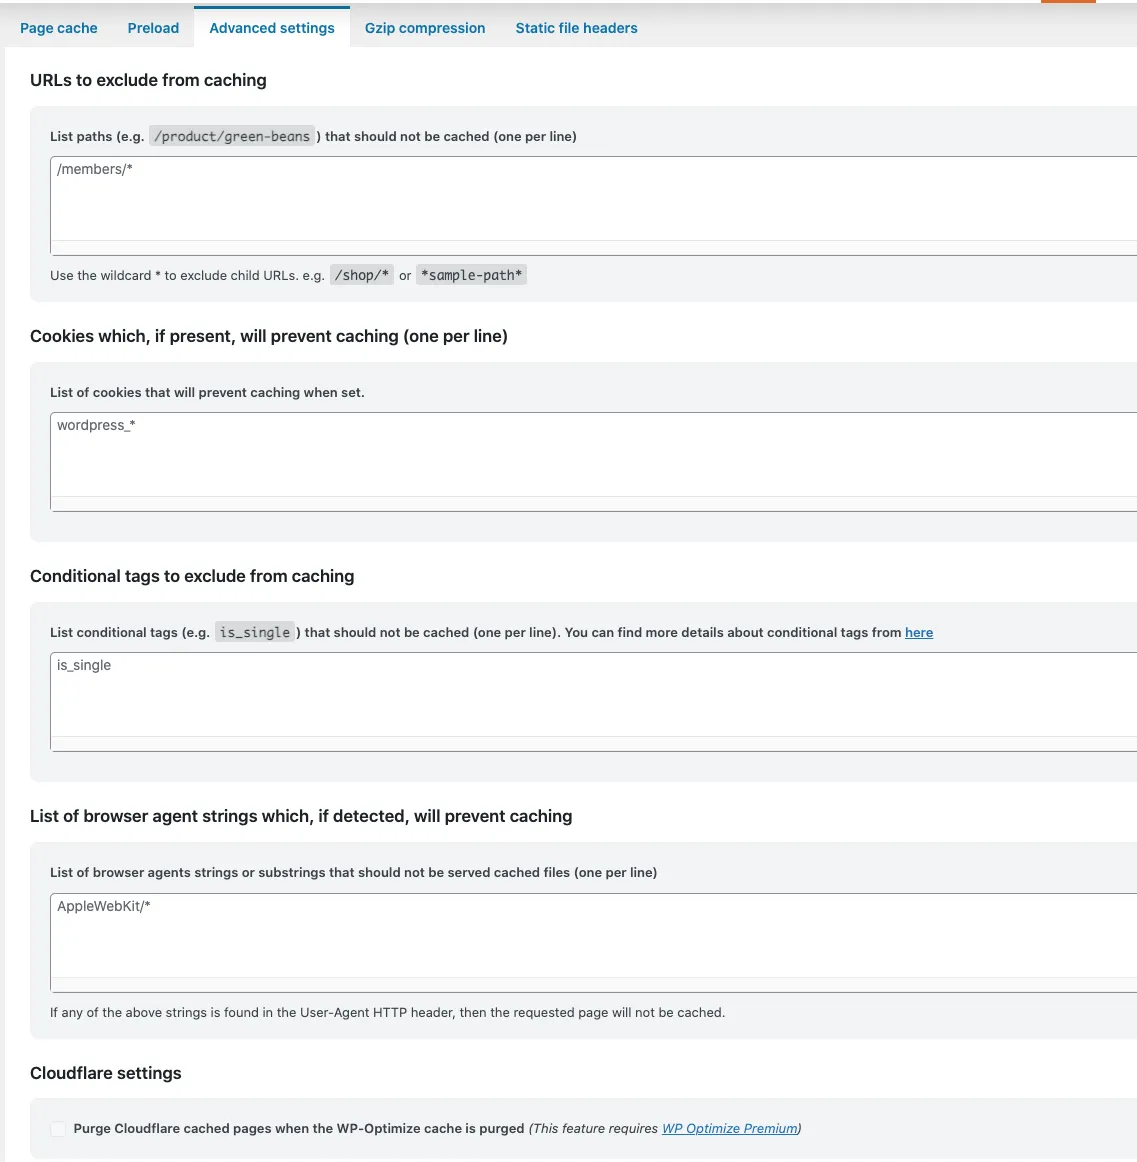This screenshot has width=1137, height=1162.
Task: Open the Static file headers tab
Action: coord(577,28)
